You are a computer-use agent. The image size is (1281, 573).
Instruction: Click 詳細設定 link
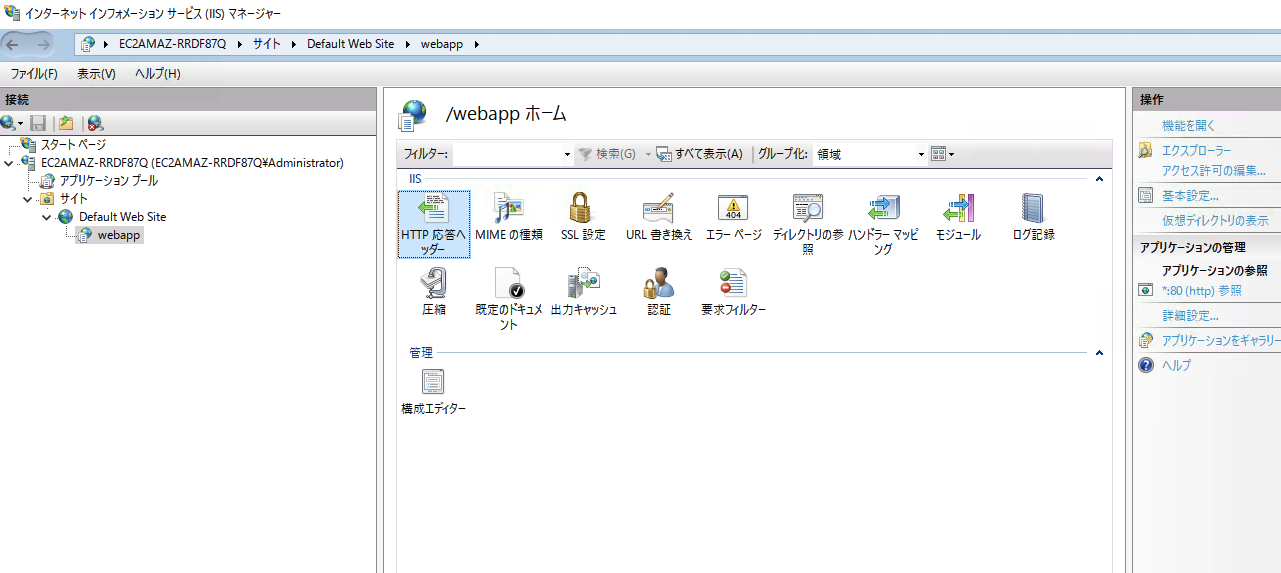[1190, 316]
